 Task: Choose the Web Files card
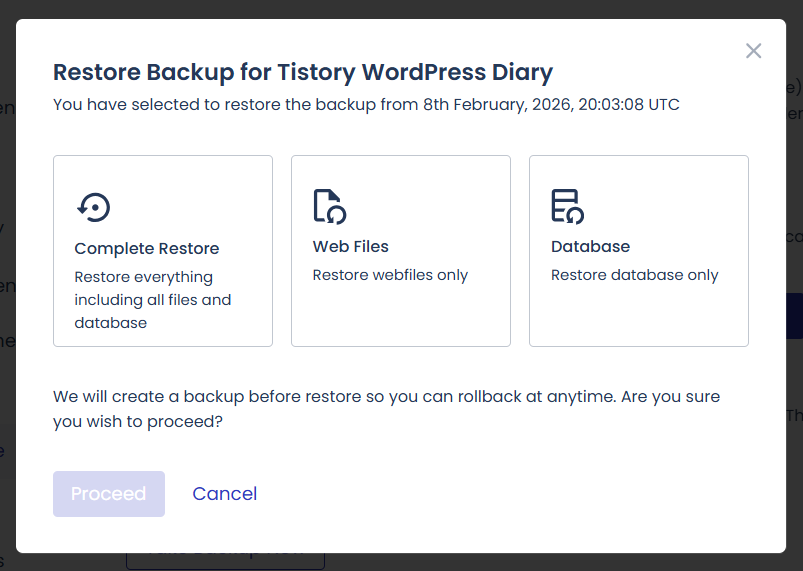click(x=401, y=251)
